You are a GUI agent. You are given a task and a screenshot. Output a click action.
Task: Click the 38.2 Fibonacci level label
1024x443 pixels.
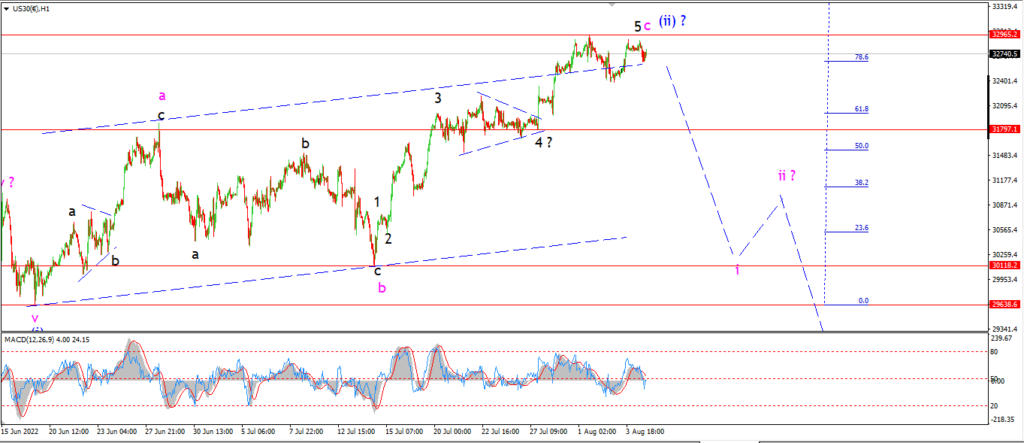point(862,183)
